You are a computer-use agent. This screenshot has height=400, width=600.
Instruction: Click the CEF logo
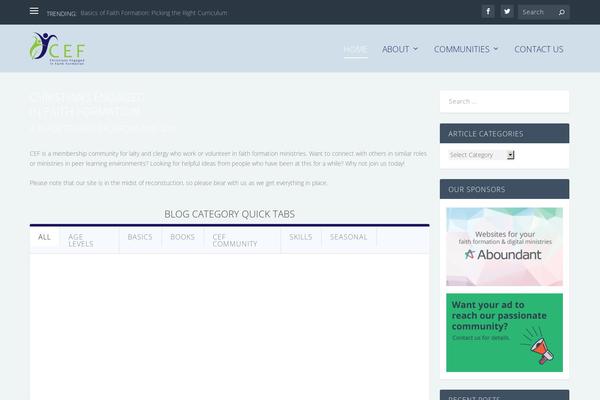pyautogui.click(x=57, y=49)
